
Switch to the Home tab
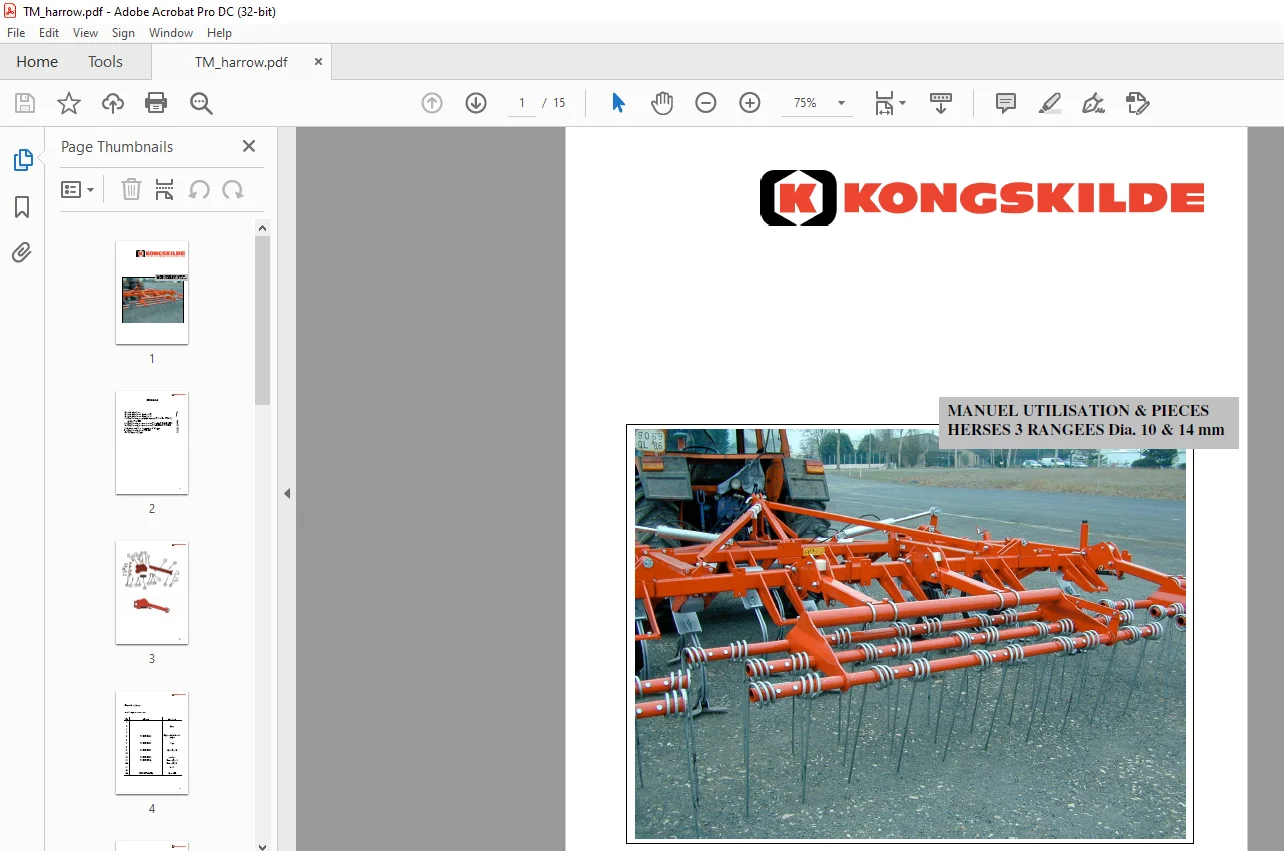click(37, 62)
